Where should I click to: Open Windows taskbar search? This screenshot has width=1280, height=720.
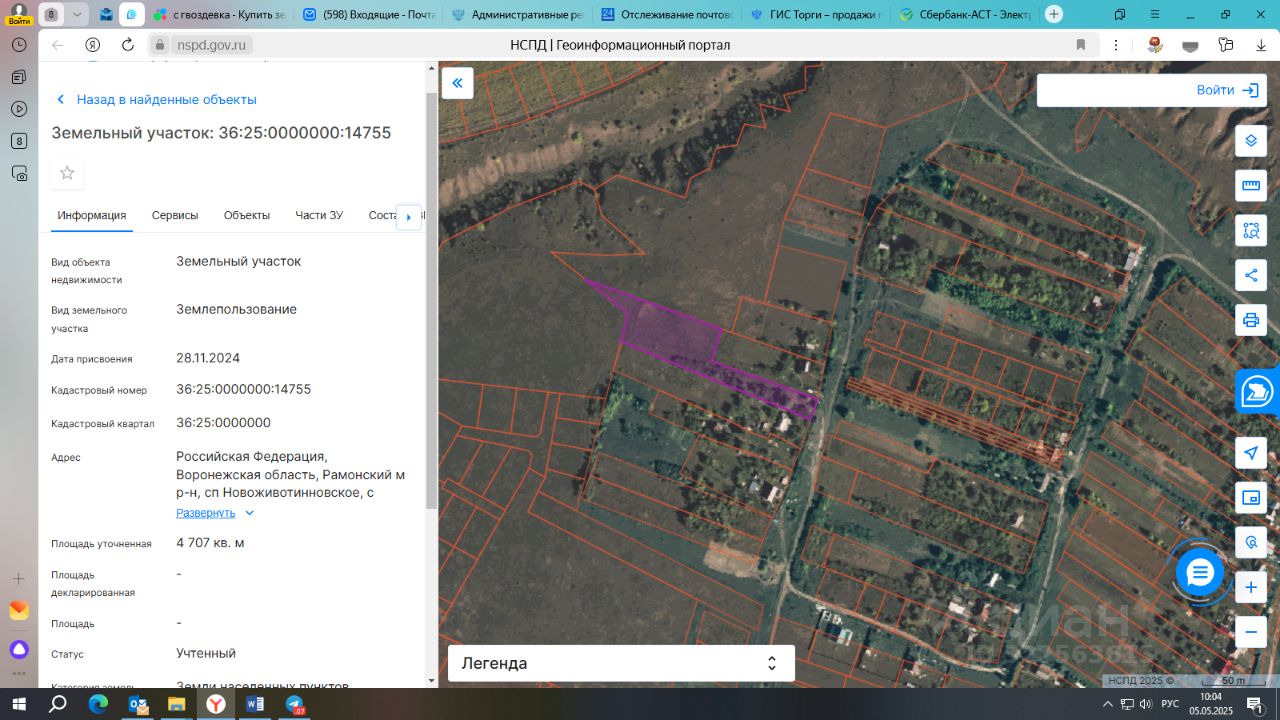pos(58,704)
